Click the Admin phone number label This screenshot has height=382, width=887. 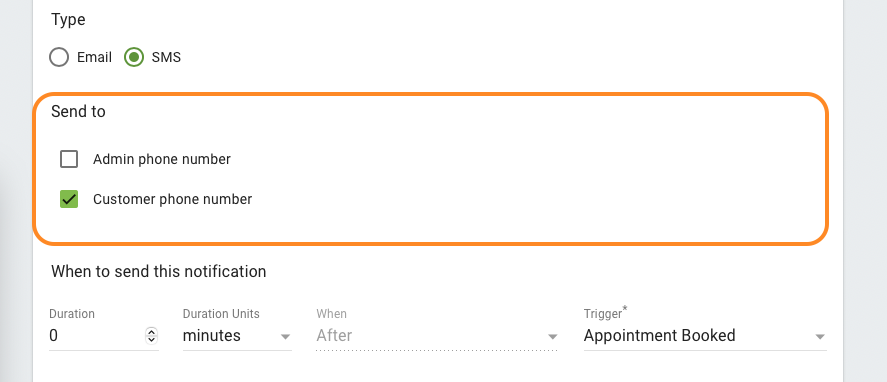click(x=162, y=160)
